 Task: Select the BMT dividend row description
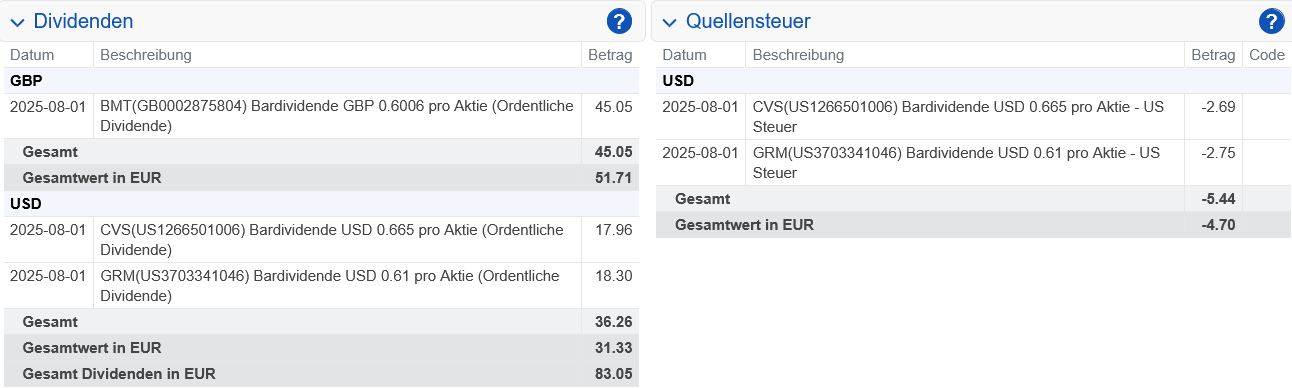click(x=337, y=116)
